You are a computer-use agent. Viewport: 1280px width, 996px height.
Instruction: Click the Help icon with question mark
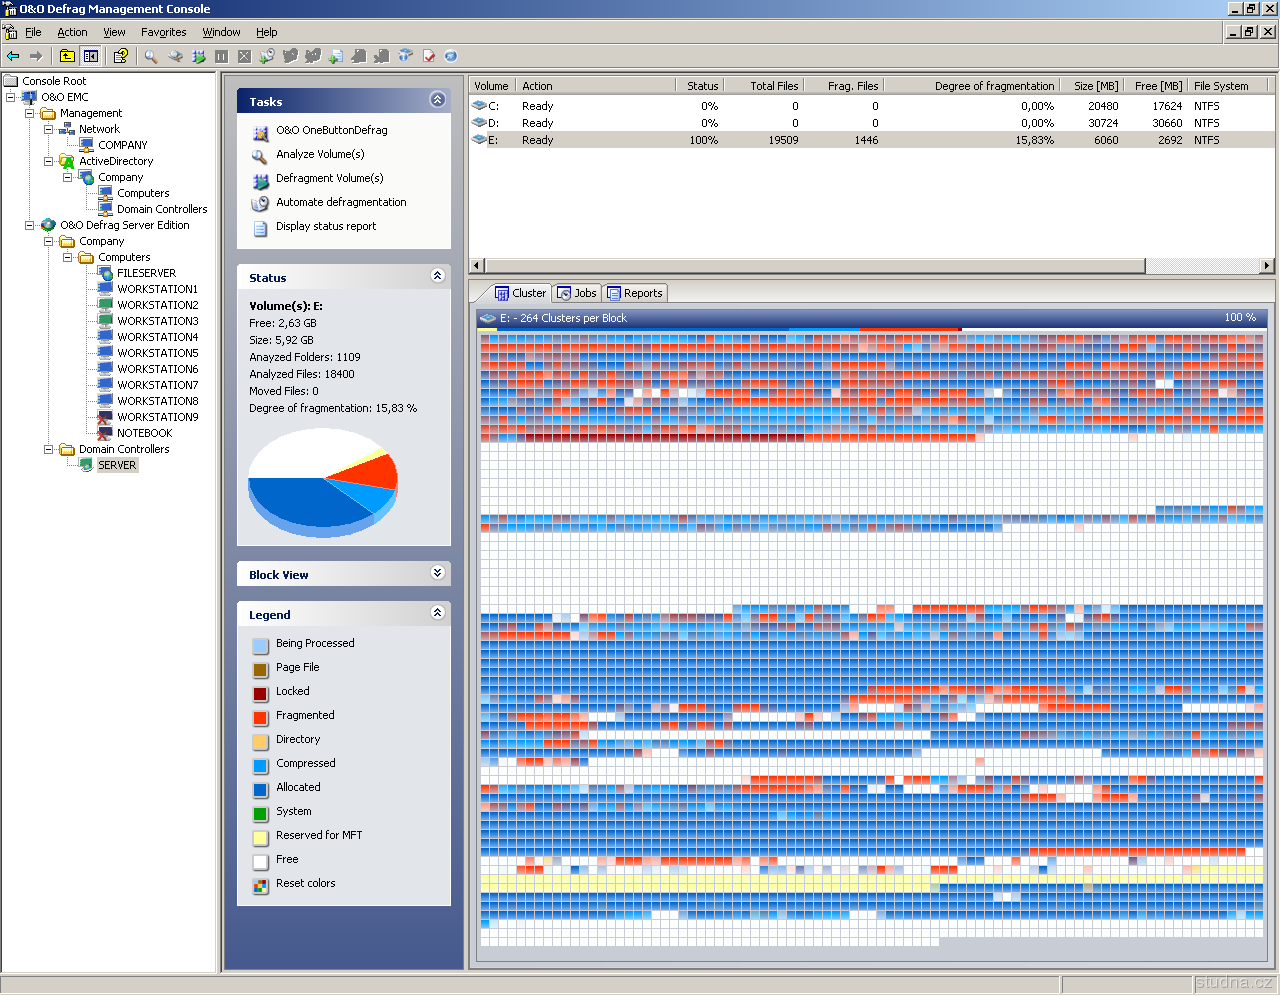[x=120, y=56]
